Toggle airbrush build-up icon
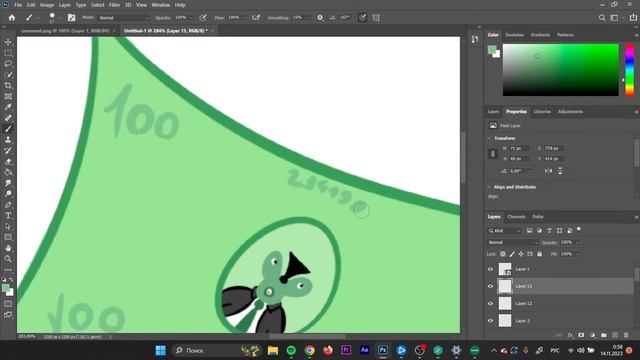 click(256, 18)
